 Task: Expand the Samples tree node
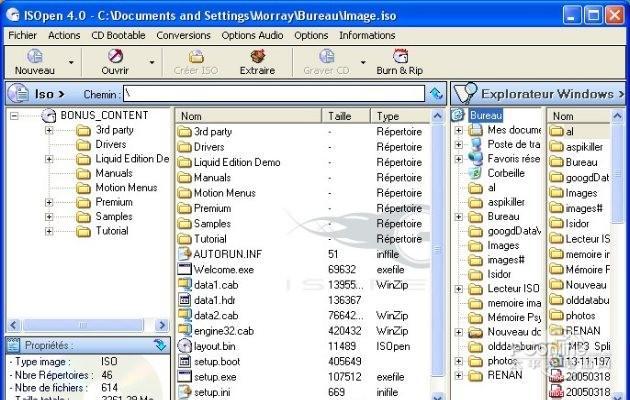[x=49, y=217]
